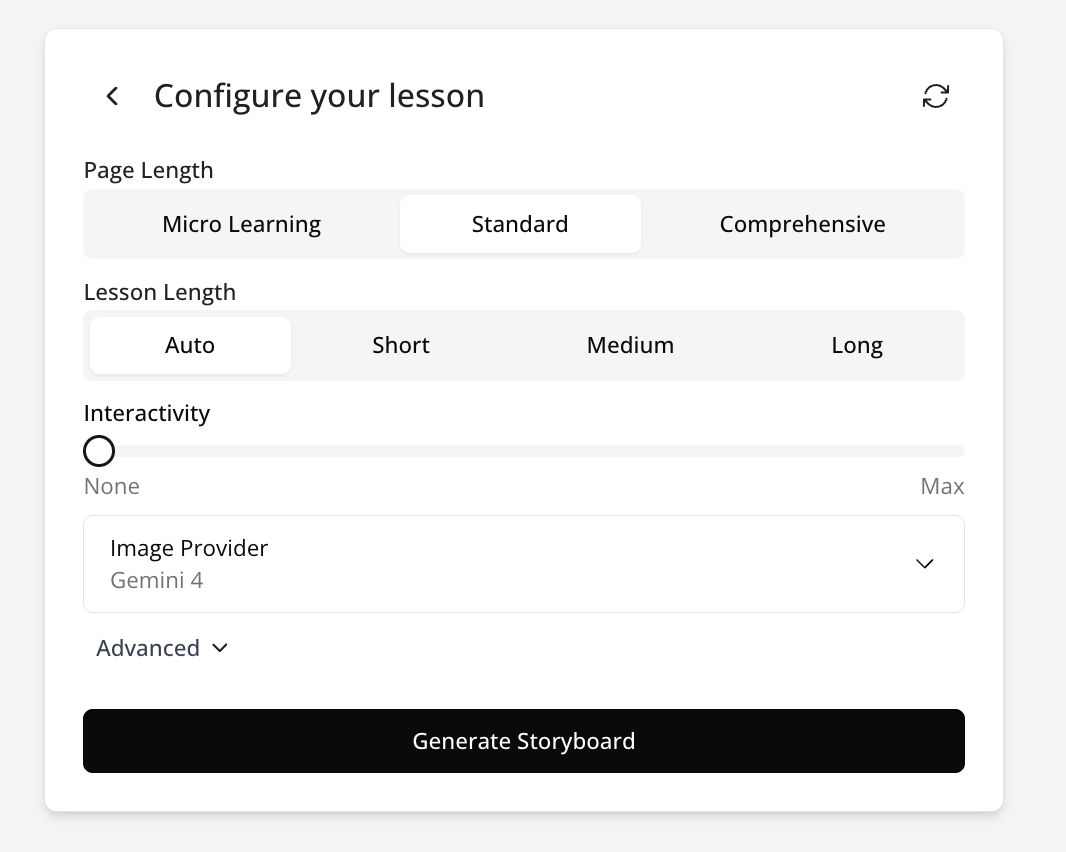The width and height of the screenshot is (1066, 852).
Task: Switch page length to Comprehensive
Action: point(802,224)
